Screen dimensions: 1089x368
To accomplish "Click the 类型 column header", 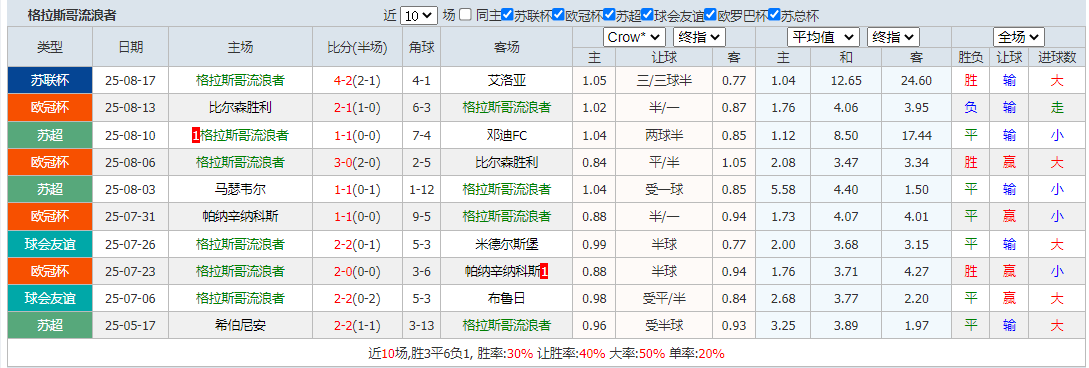I will pos(50,47).
